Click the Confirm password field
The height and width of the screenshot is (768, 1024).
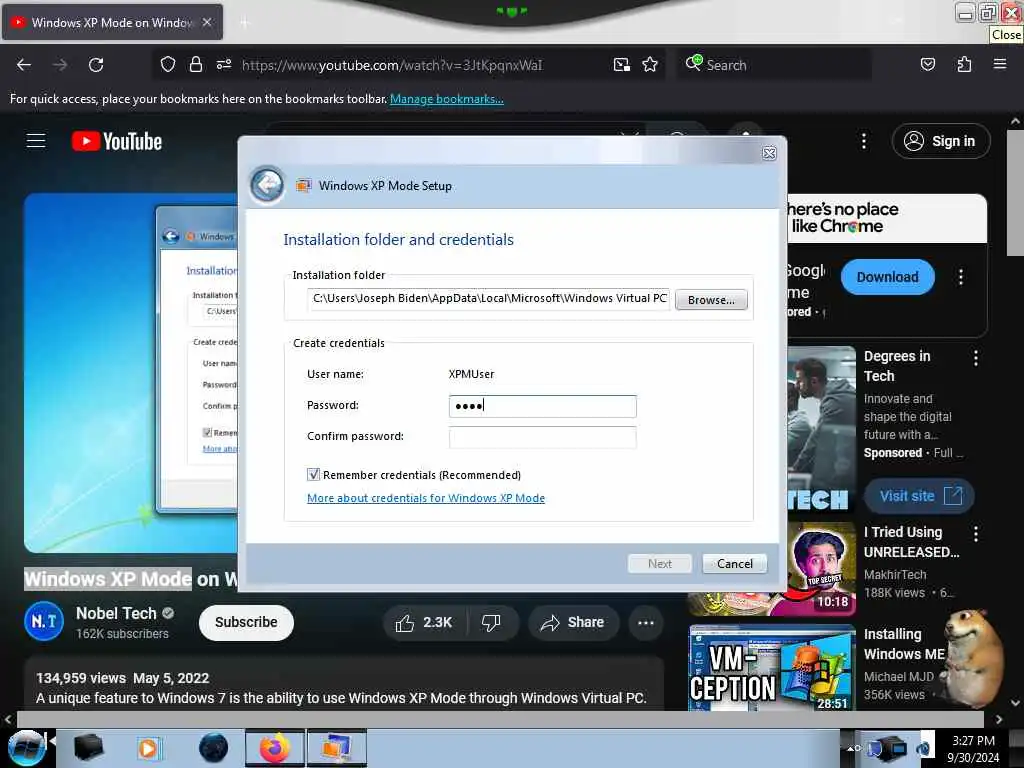pyautogui.click(x=543, y=437)
